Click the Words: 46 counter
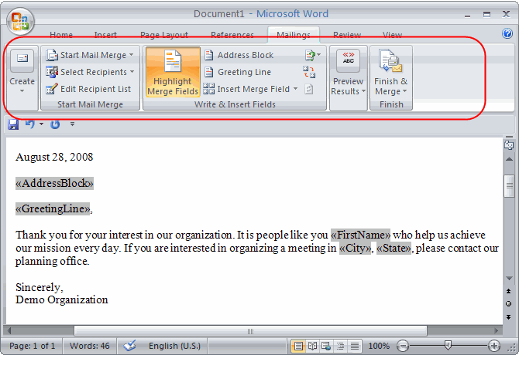 [89, 346]
